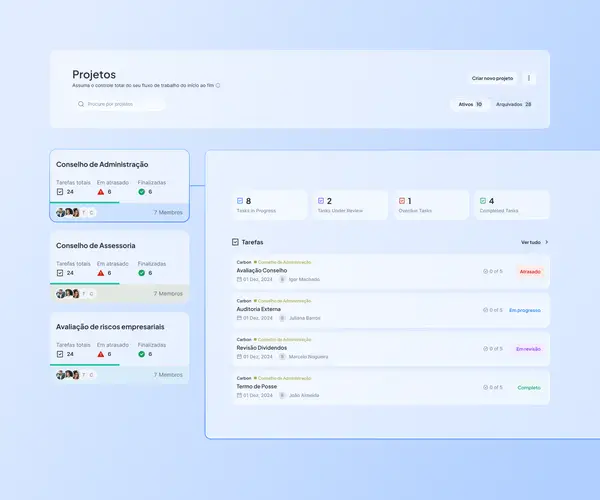The height and width of the screenshot is (500, 600).
Task: Open the Avaliação Conselho task
Action: point(391,271)
